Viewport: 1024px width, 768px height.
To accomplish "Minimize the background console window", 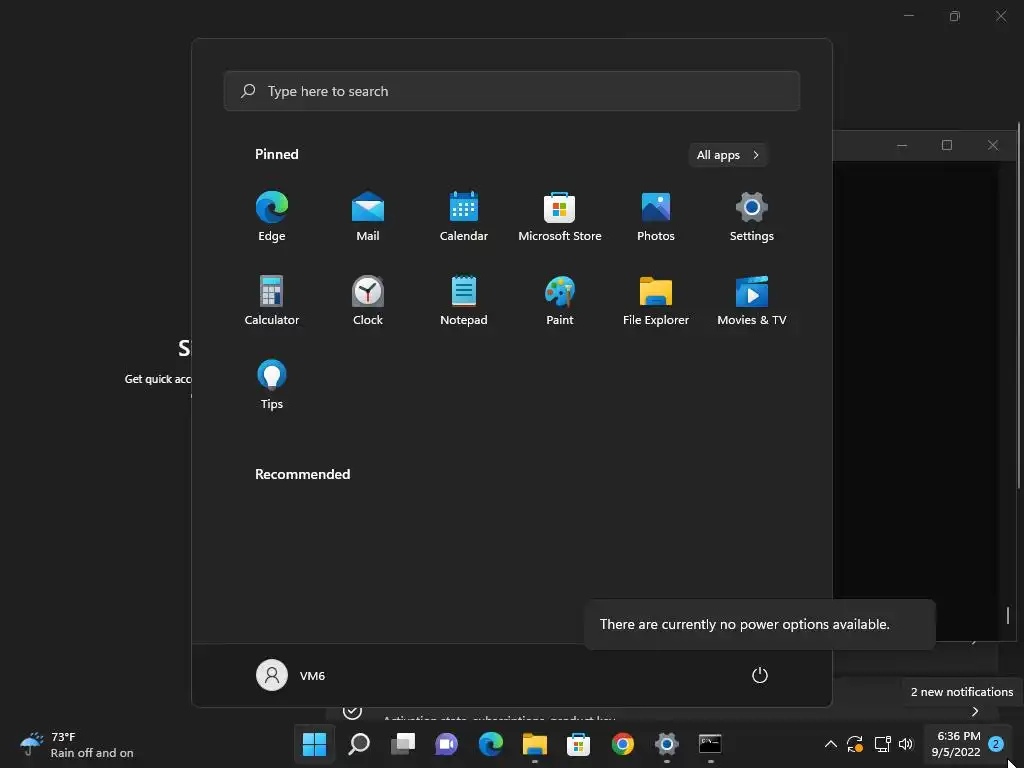I will (x=902, y=145).
